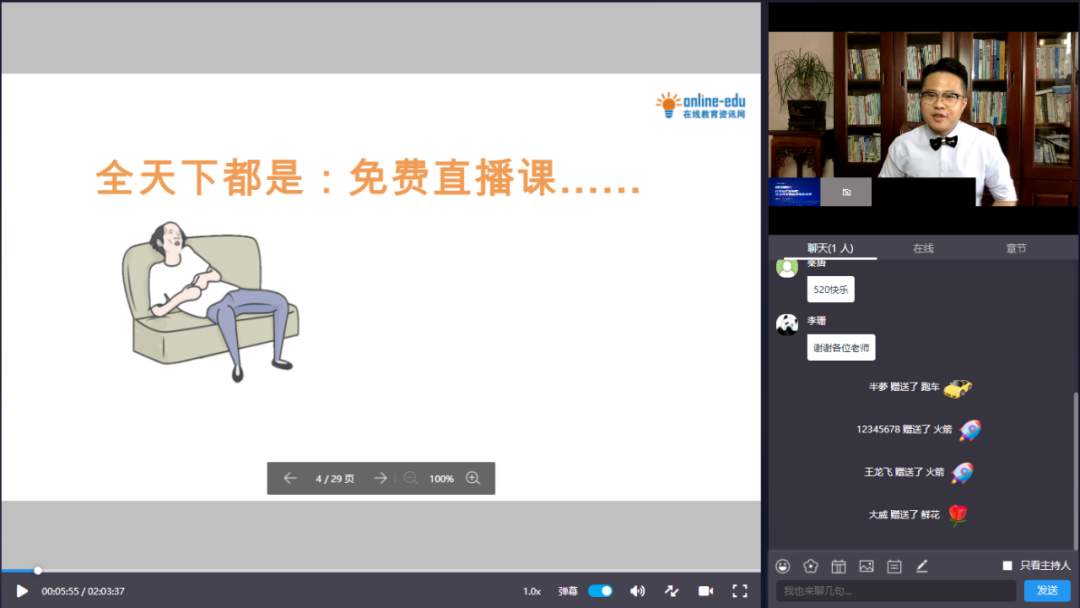This screenshot has width=1080, height=608.
Task: Select the 聊天 tab
Action: click(x=830, y=248)
